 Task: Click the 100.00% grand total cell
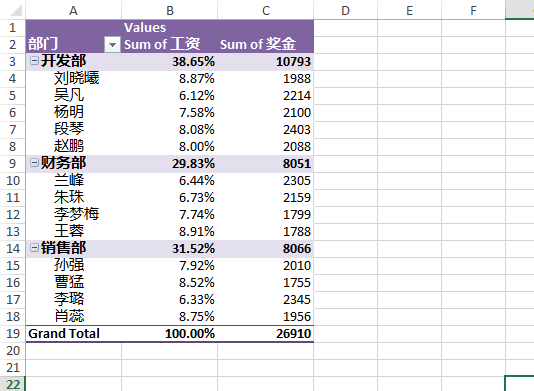coord(170,333)
